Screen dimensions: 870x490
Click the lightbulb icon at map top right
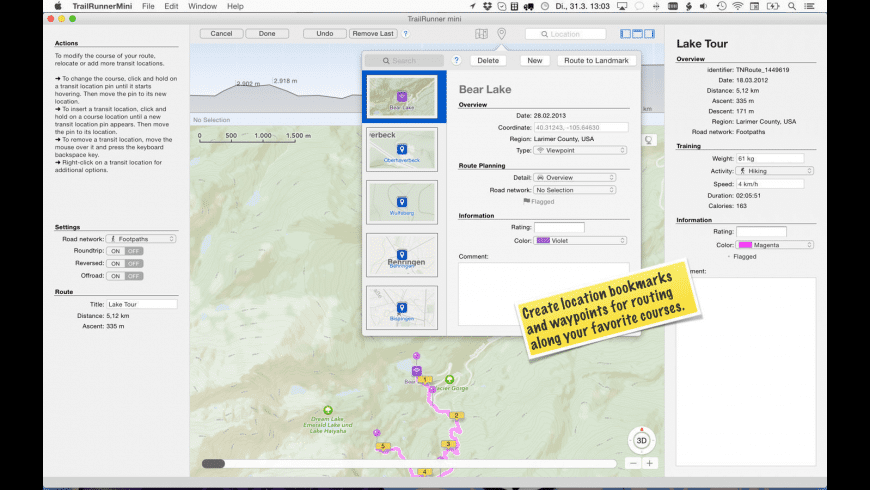[x=648, y=140]
